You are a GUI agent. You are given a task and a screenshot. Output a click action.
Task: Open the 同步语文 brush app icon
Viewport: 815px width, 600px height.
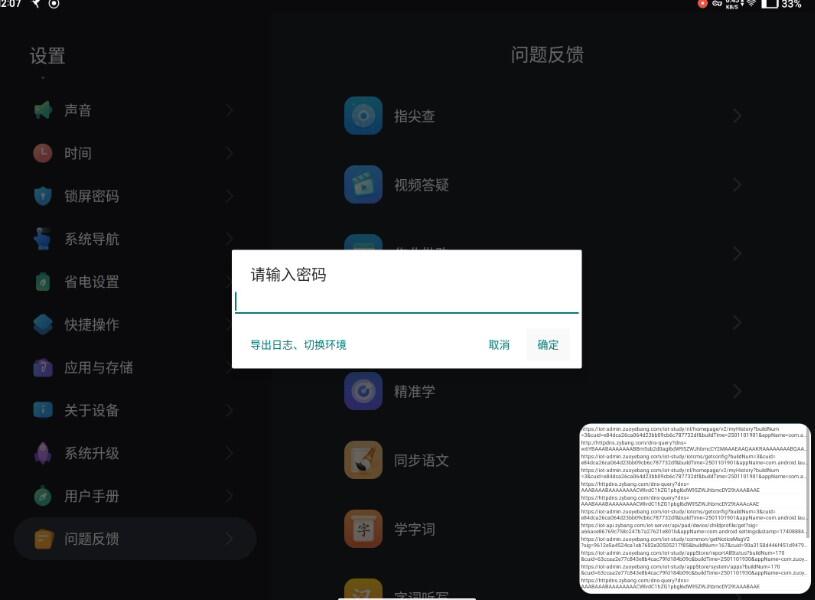363,460
